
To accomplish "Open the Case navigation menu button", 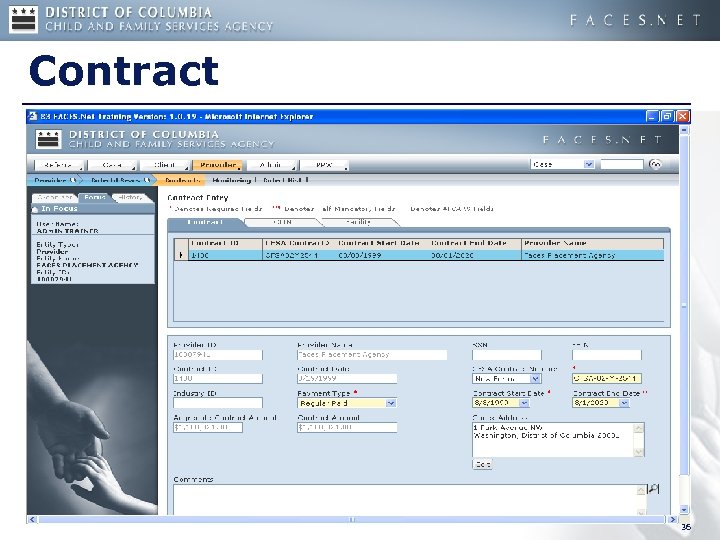I will click(112, 165).
